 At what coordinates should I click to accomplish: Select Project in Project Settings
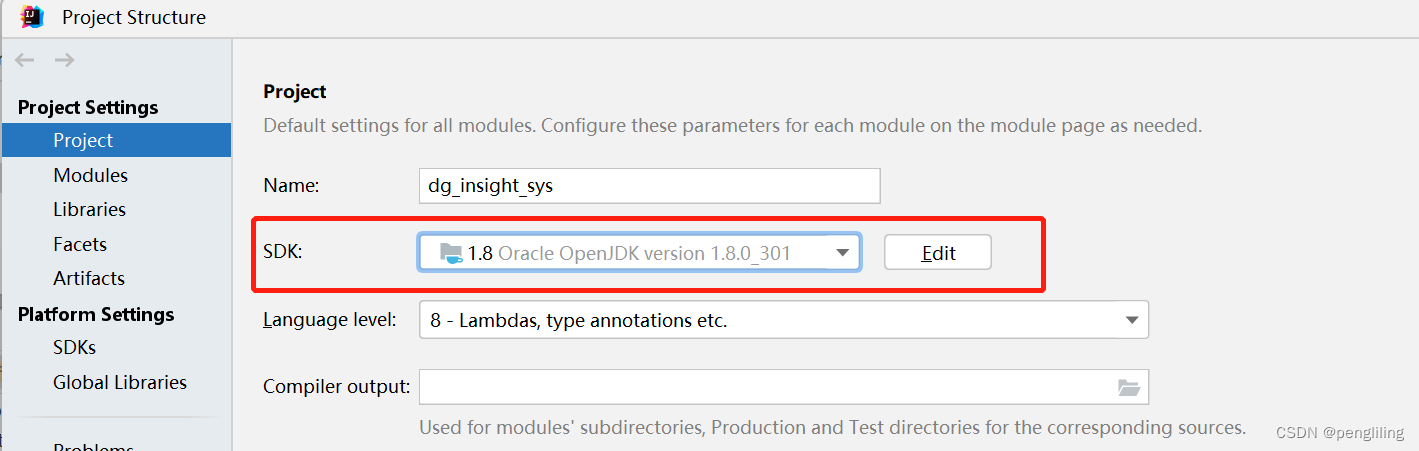pos(84,141)
